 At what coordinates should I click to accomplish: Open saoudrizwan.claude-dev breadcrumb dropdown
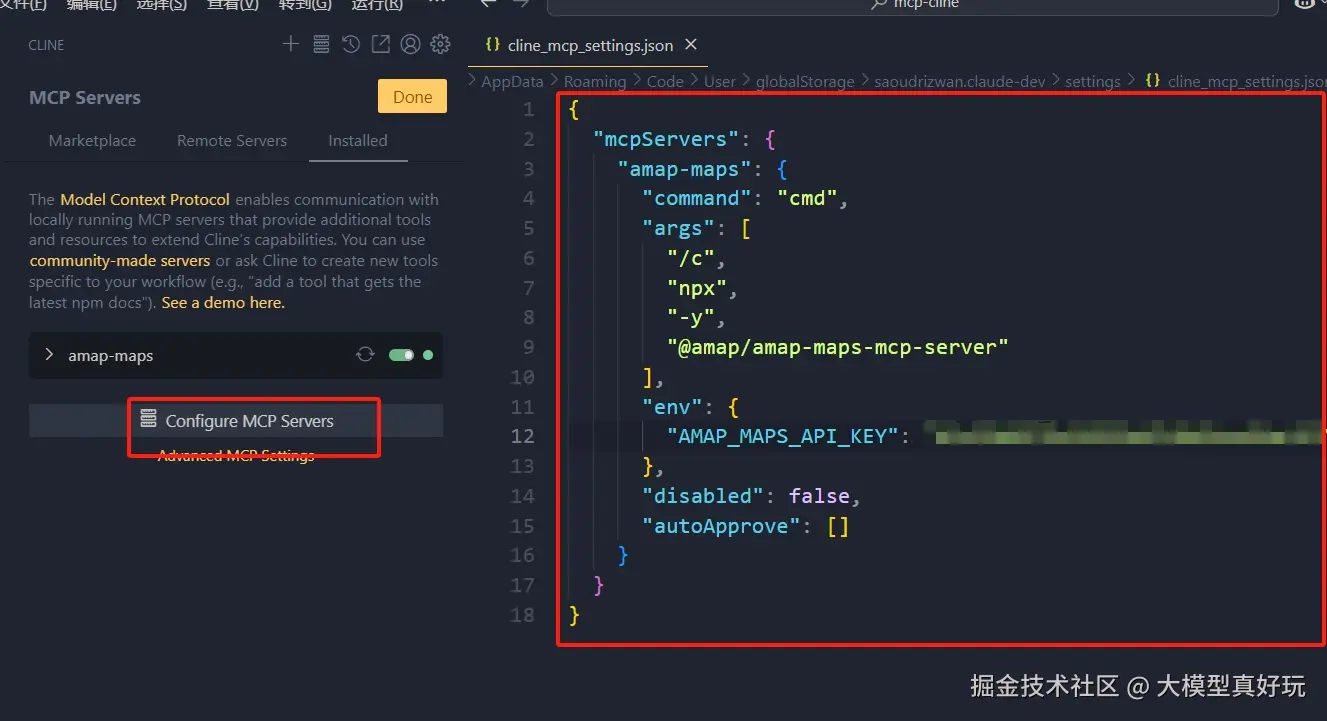click(960, 81)
